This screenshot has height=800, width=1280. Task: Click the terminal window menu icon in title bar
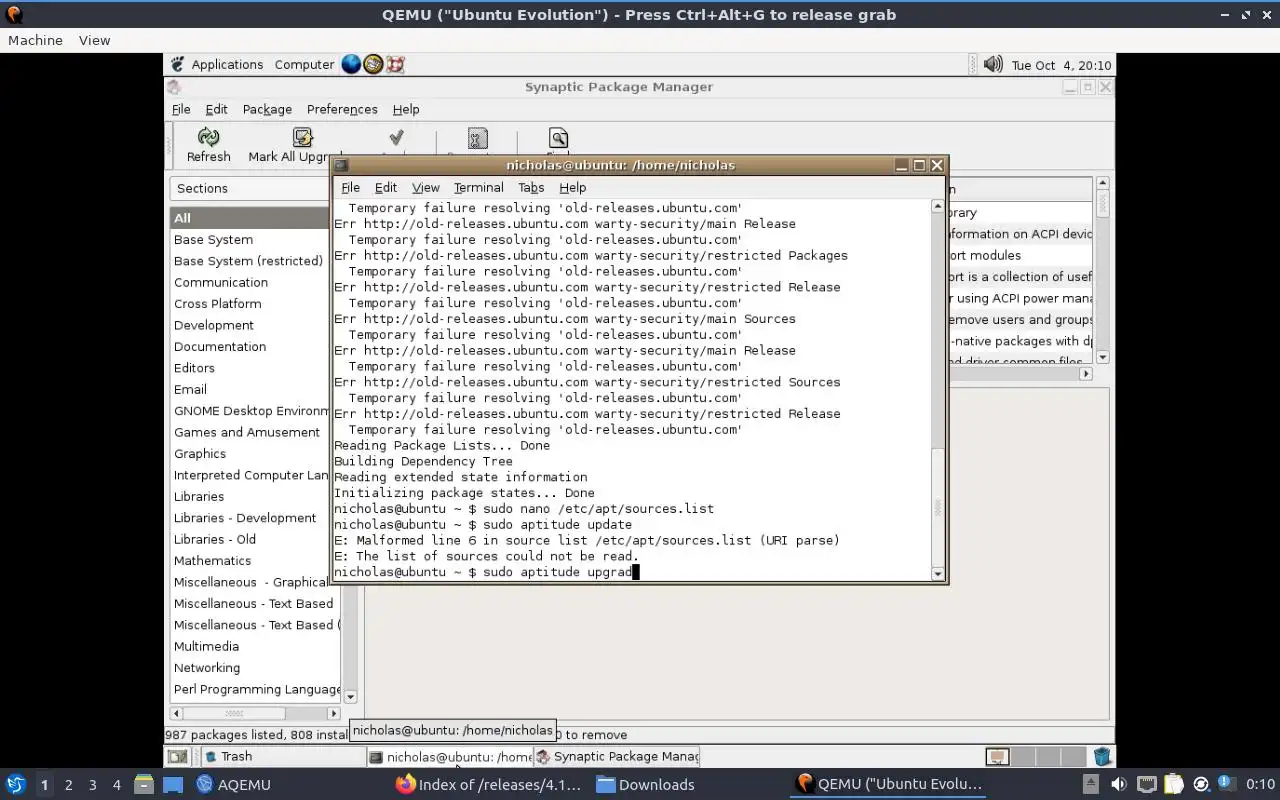(x=341, y=165)
